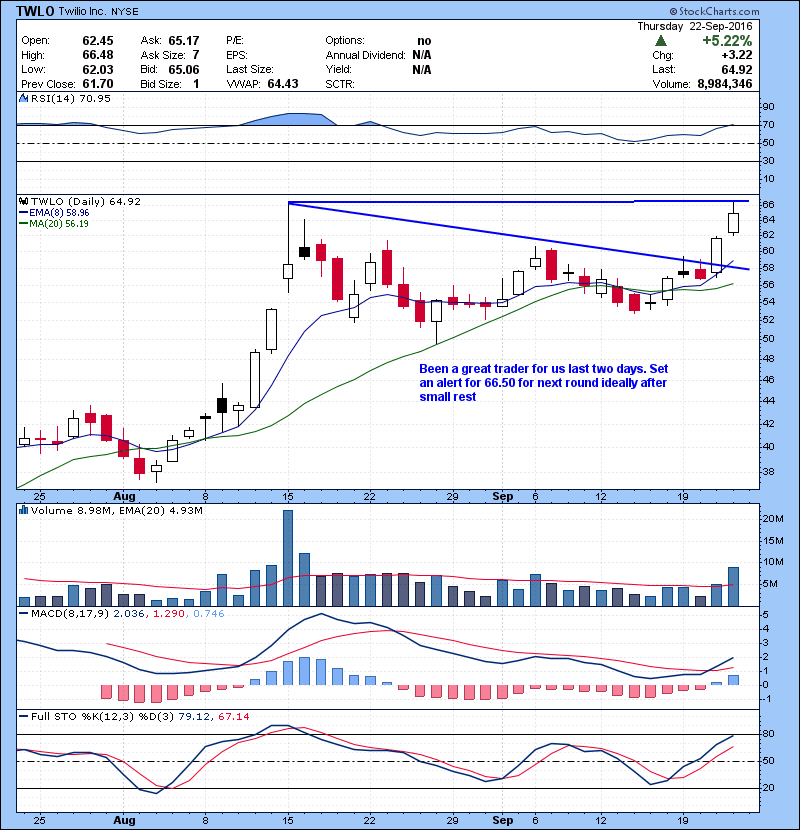Click the Annual Dividend N/A value

pos(421,55)
